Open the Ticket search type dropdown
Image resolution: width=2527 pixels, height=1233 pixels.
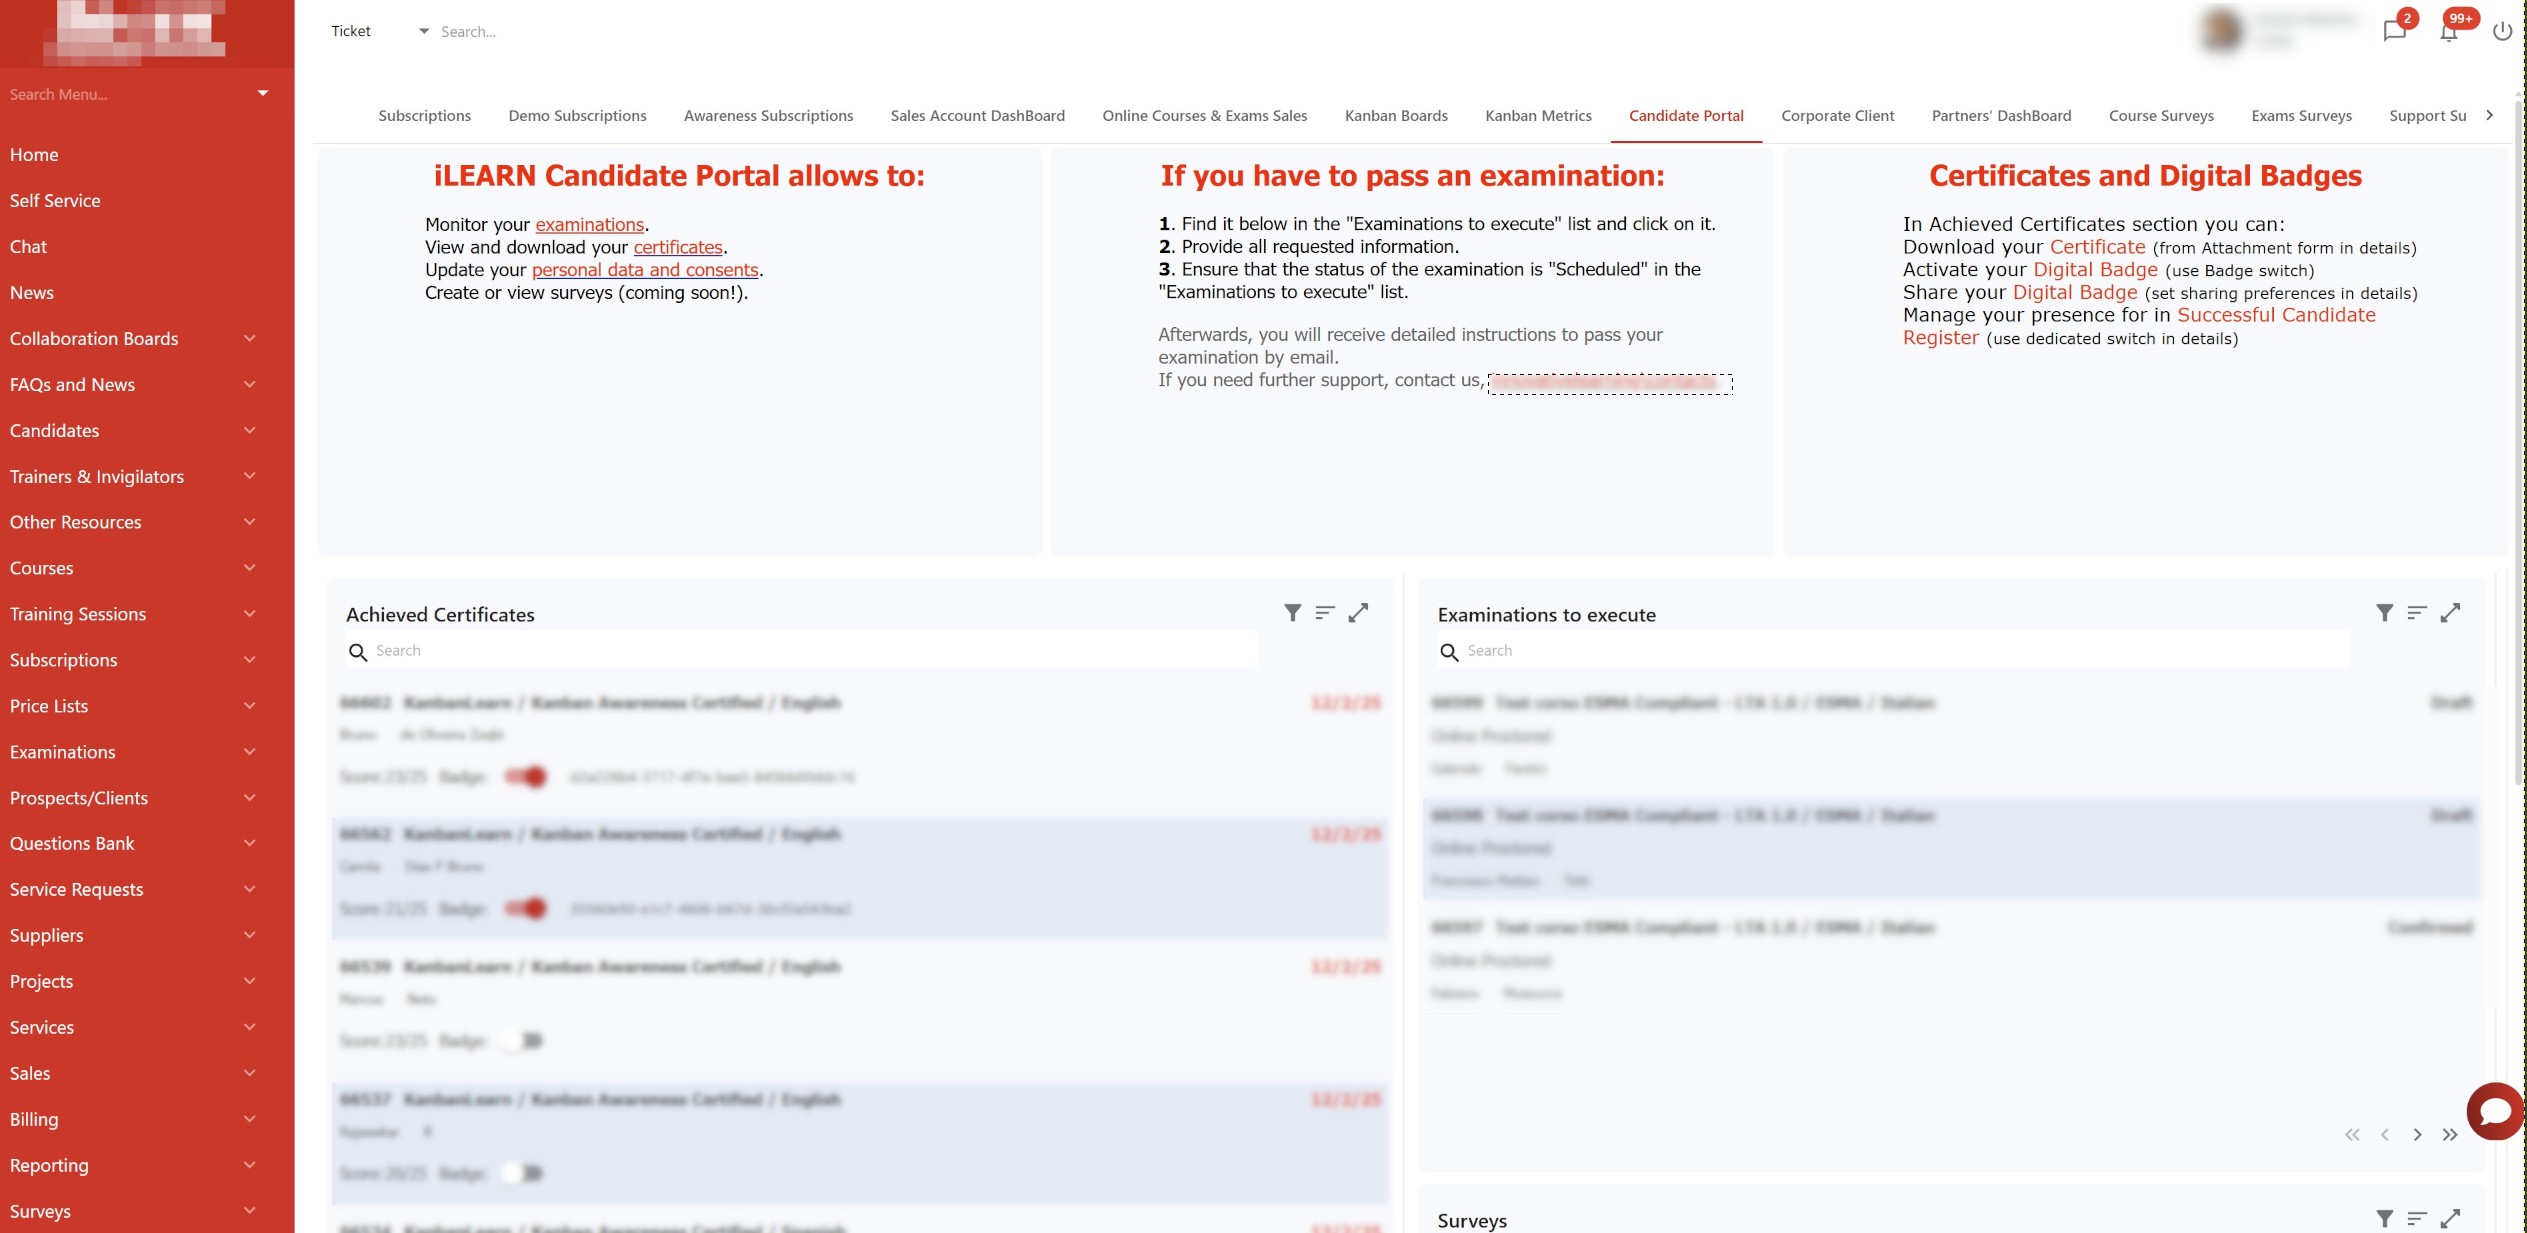pos(422,31)
